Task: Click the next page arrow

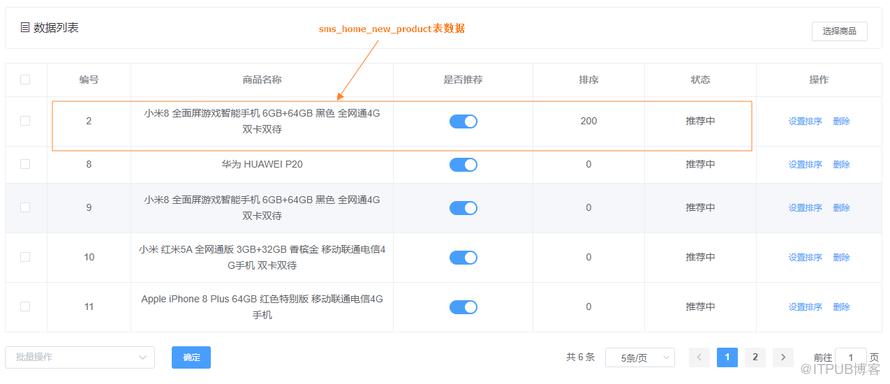Action: click(783, 357)
